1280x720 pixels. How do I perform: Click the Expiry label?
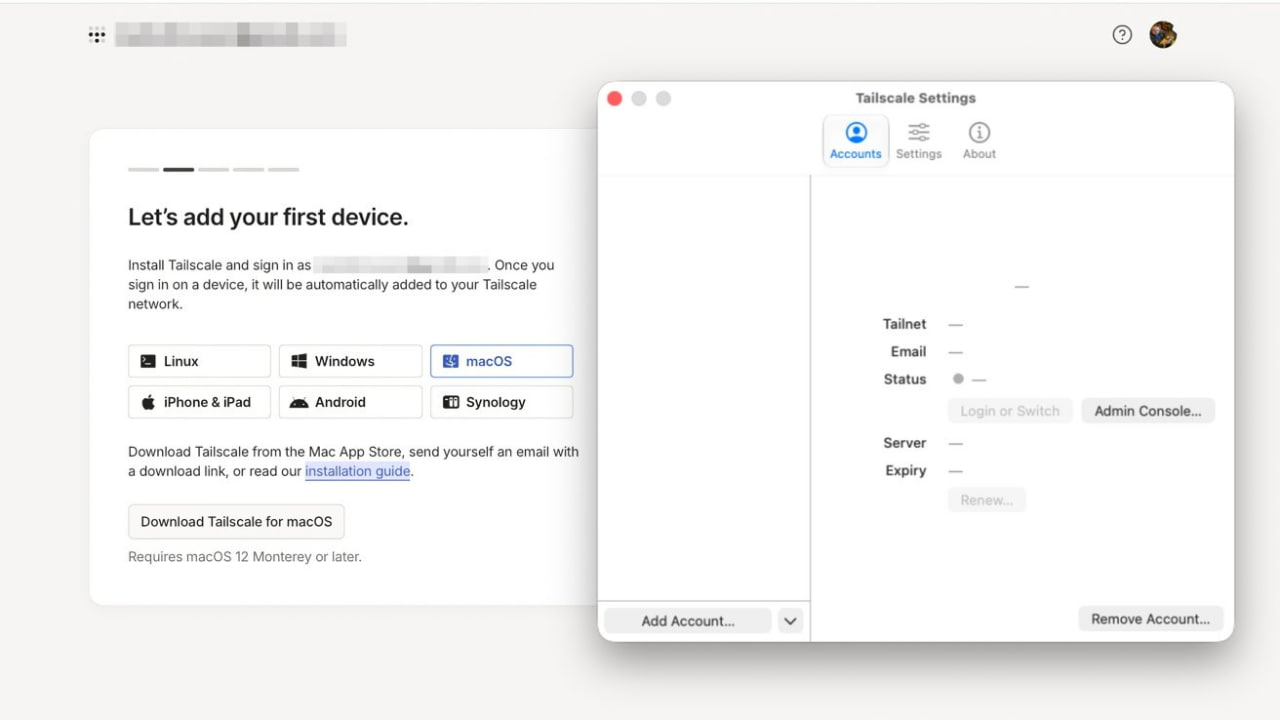[x=906, y=471]
